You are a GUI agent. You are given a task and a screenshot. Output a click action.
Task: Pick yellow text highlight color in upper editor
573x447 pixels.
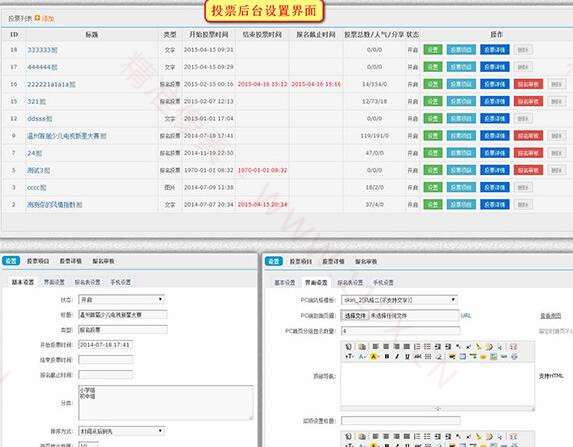pyautogui.click(x=373, y=356)
